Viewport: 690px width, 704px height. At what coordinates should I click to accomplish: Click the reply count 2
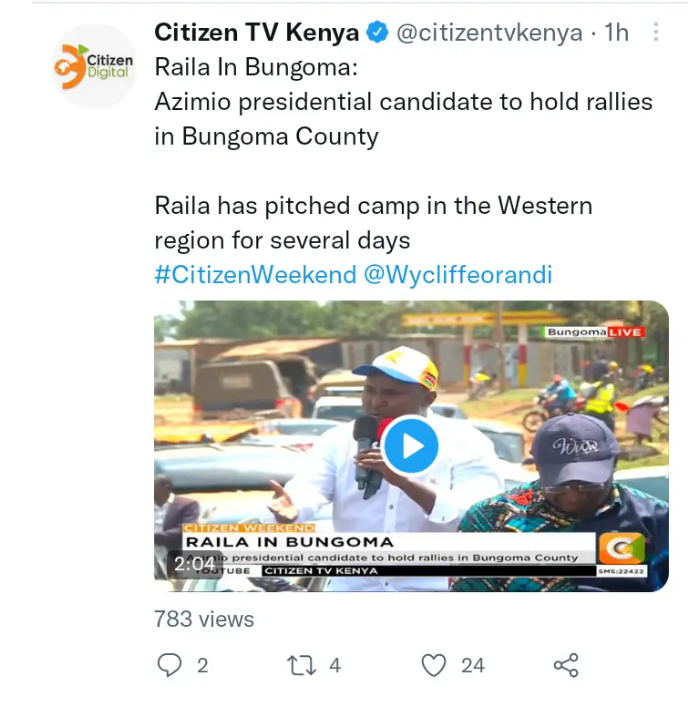202,665
